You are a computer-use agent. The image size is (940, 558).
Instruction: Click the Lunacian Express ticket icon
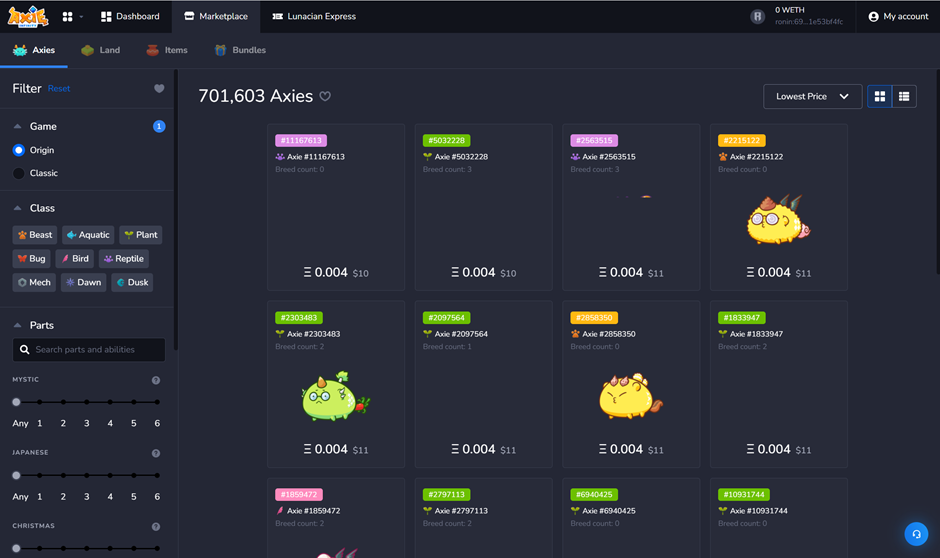pyautogui.click(x=278, y=16)
